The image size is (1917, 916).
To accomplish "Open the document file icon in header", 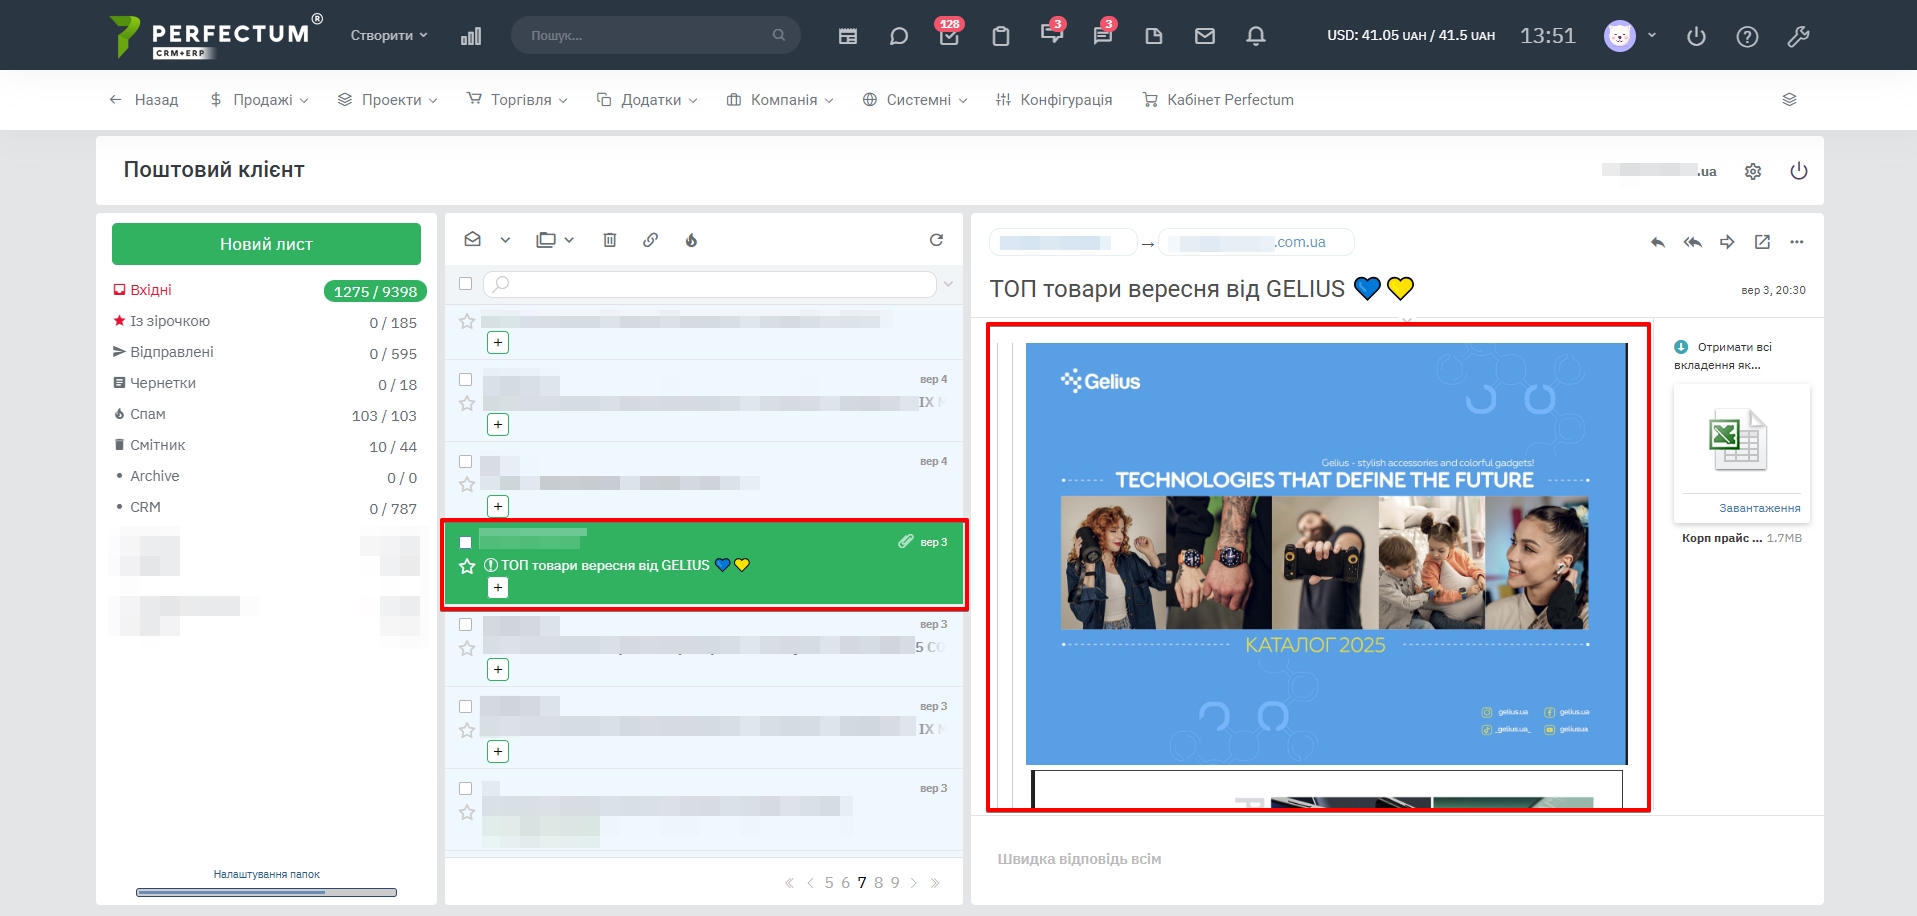I will tap(1154, 36).
